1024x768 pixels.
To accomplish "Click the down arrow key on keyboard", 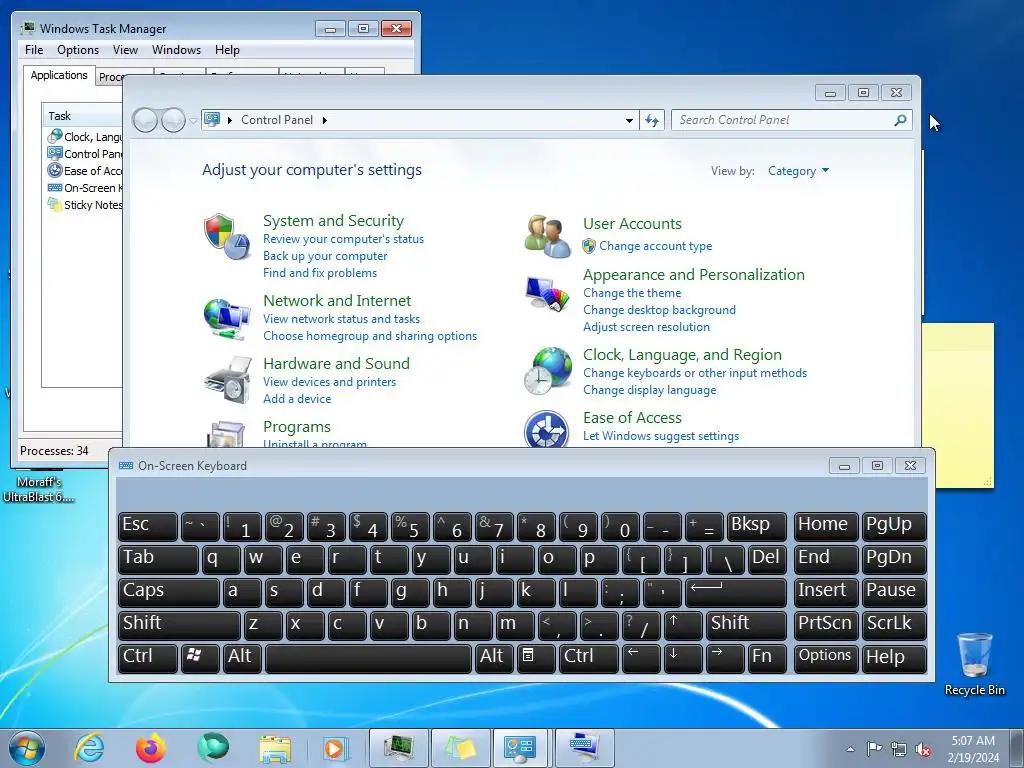I will pos(683,657).
